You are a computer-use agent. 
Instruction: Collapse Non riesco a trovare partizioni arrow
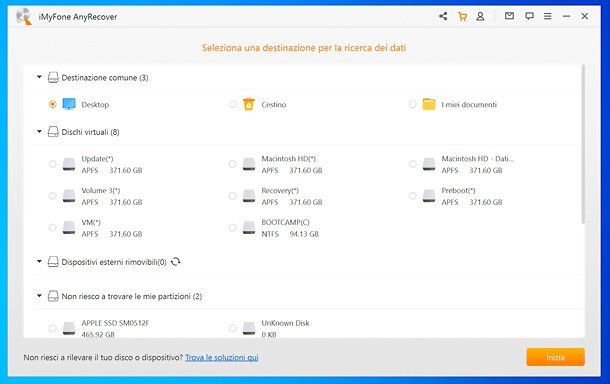tap(39, 296)
